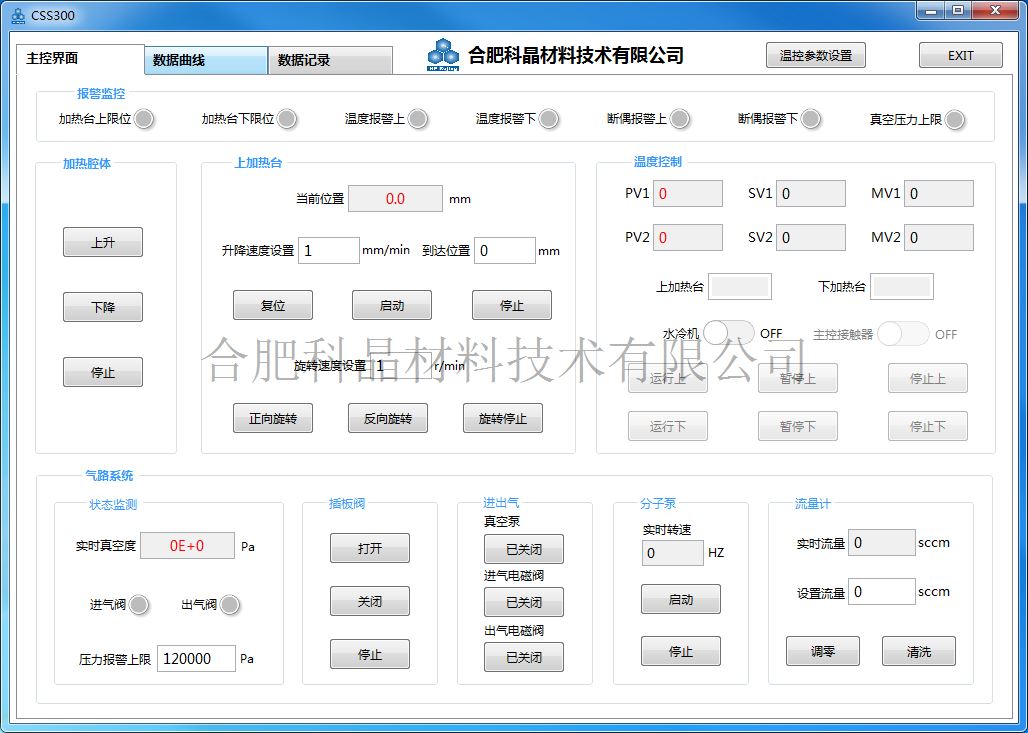Viewport: 1028px width, 733px height.
Task: Click the EXIT button
Action: tap(960, 55)
